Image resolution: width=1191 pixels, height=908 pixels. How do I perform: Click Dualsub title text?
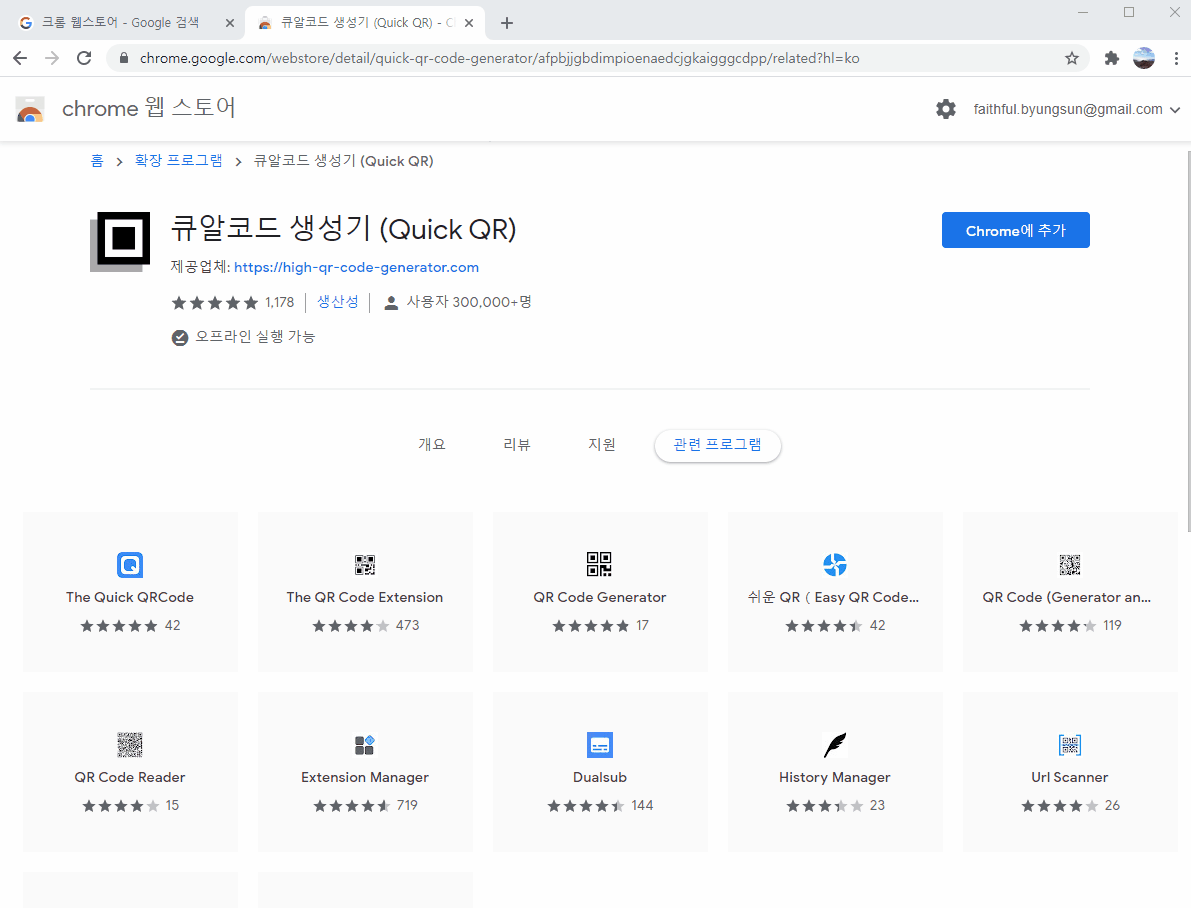pyautogui.click(x=600, y=777)
